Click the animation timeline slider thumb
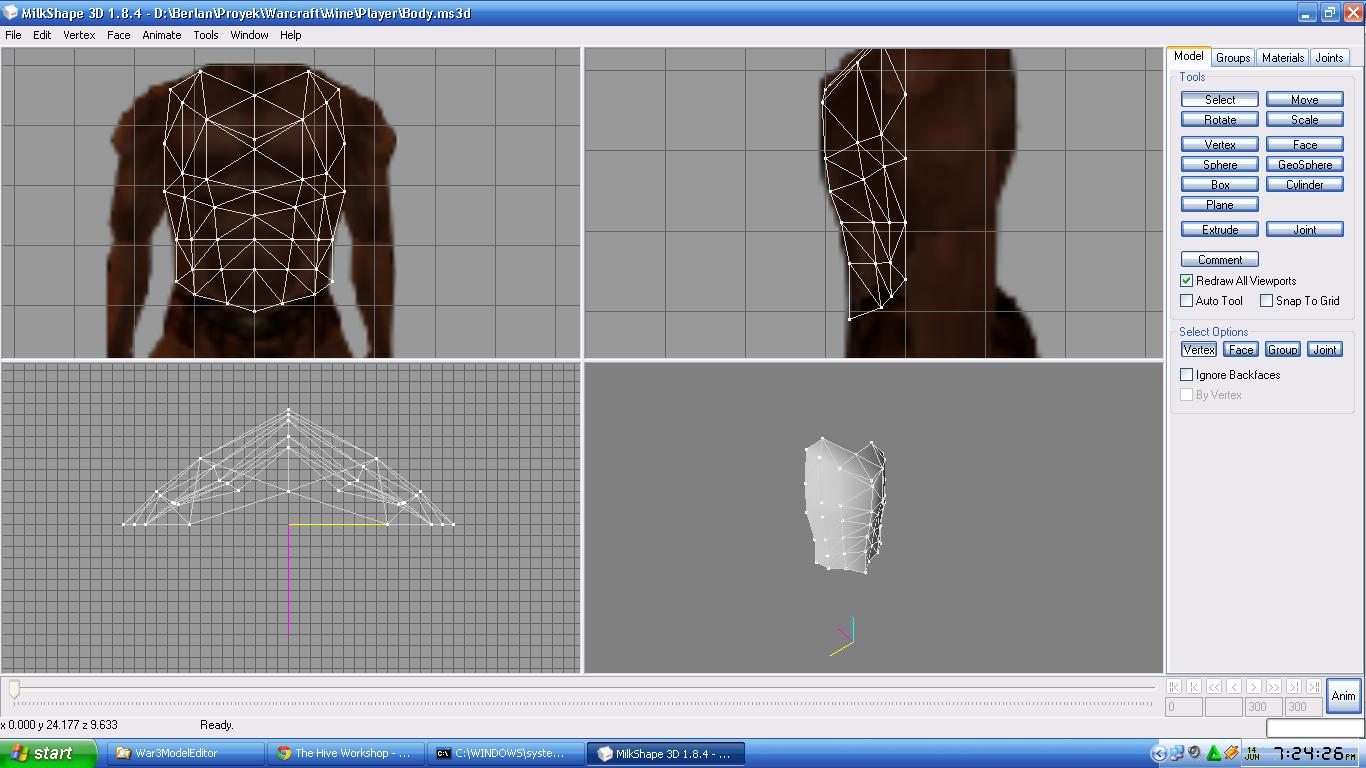Image resolution: width=1366 pixels, height=768 pixels. tap(14, 689)
